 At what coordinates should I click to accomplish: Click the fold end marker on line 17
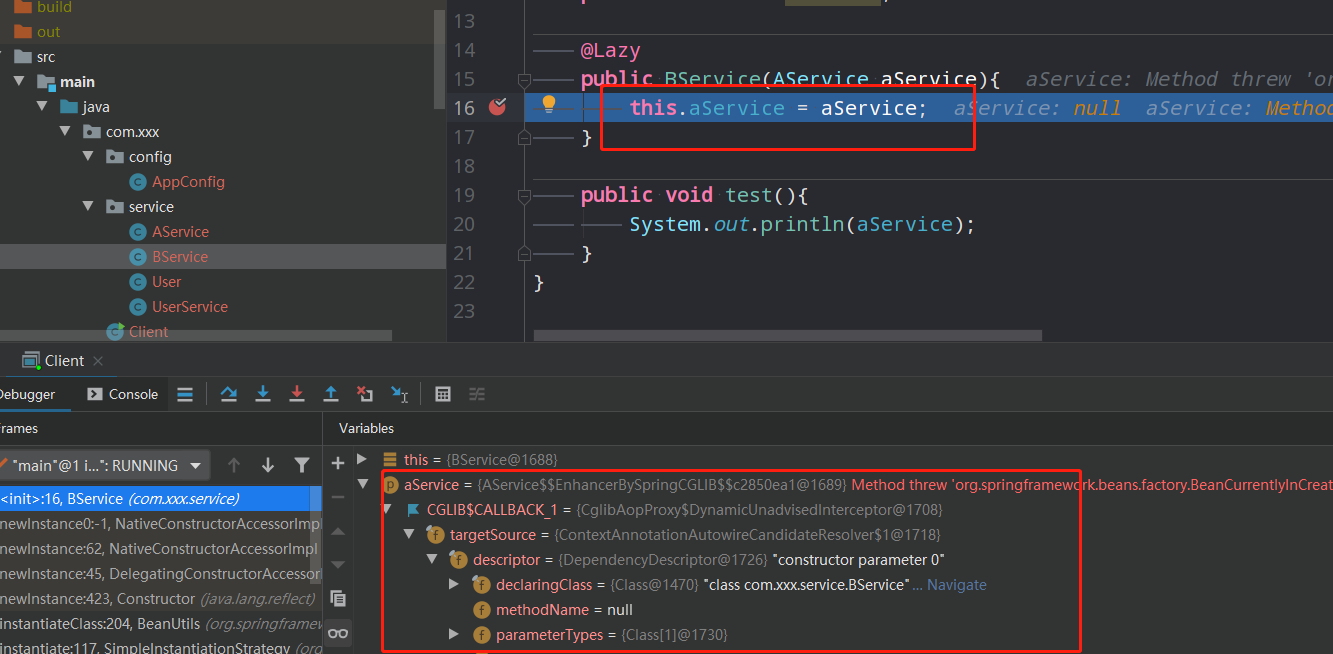pos(524,136)
